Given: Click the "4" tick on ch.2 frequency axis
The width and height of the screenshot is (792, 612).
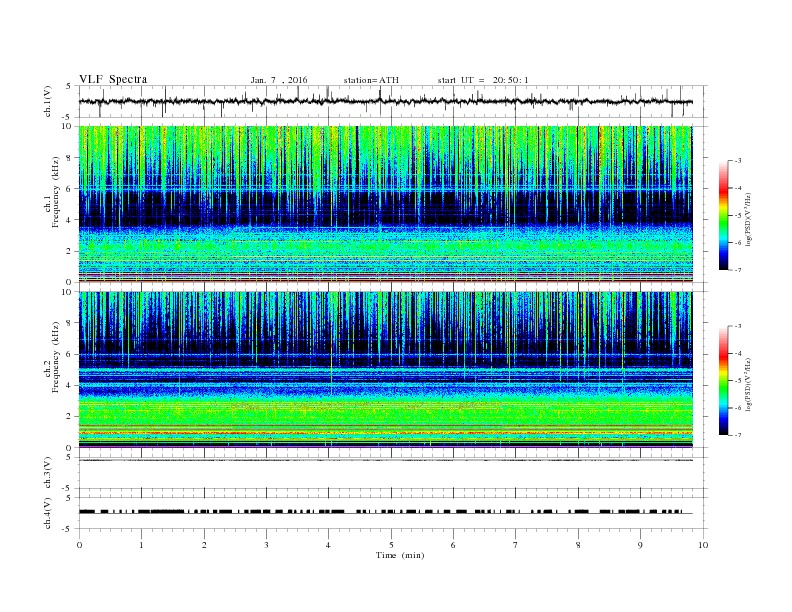Looking at the screenshot, I should click(x=70, y=385).
